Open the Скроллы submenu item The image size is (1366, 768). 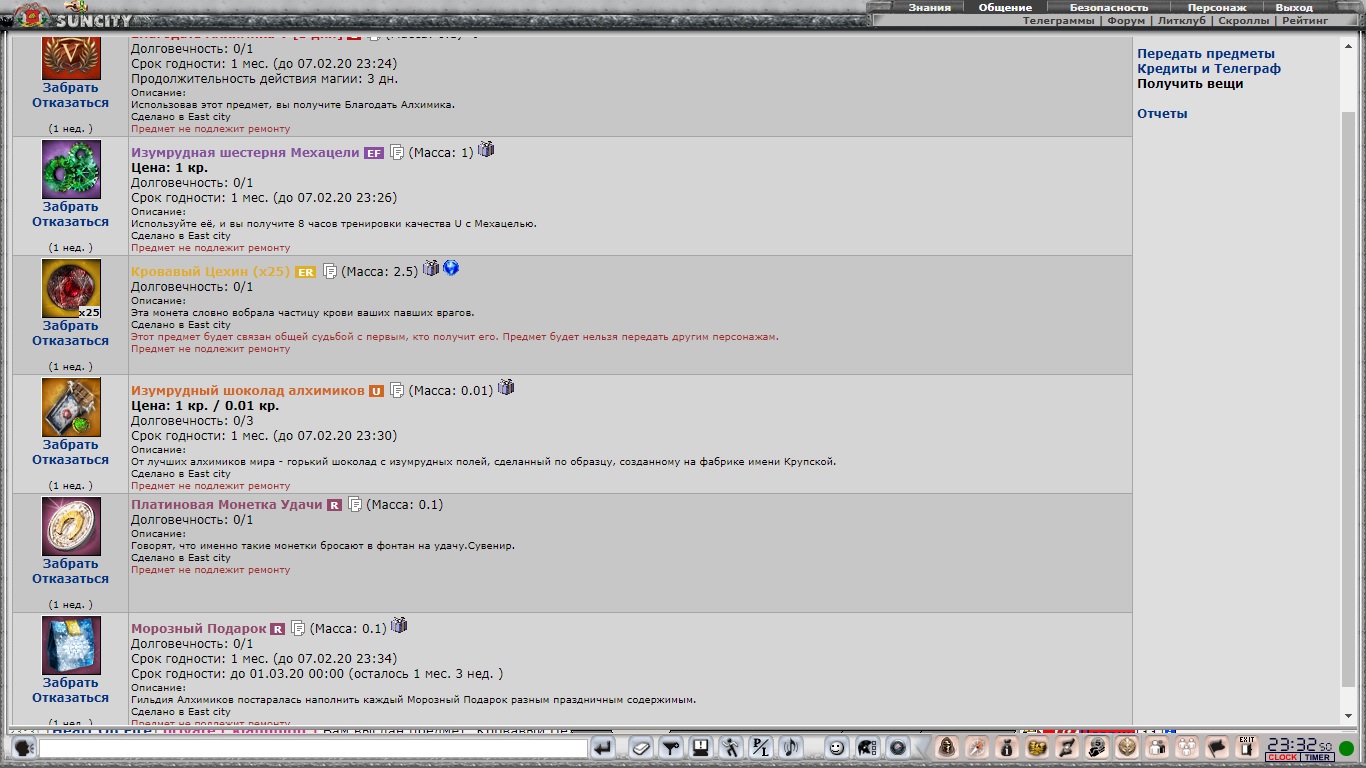[x=1243, y=20]
